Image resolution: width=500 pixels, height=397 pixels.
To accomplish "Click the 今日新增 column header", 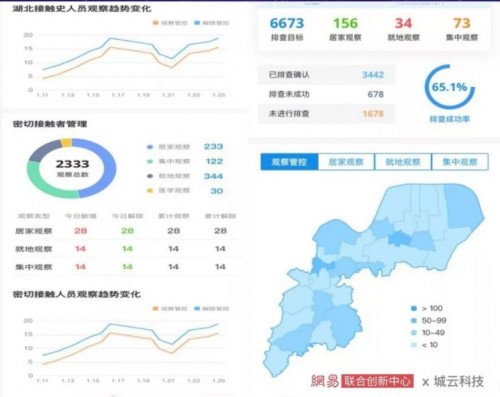I will pyautogui.click(x=80, y=216).
